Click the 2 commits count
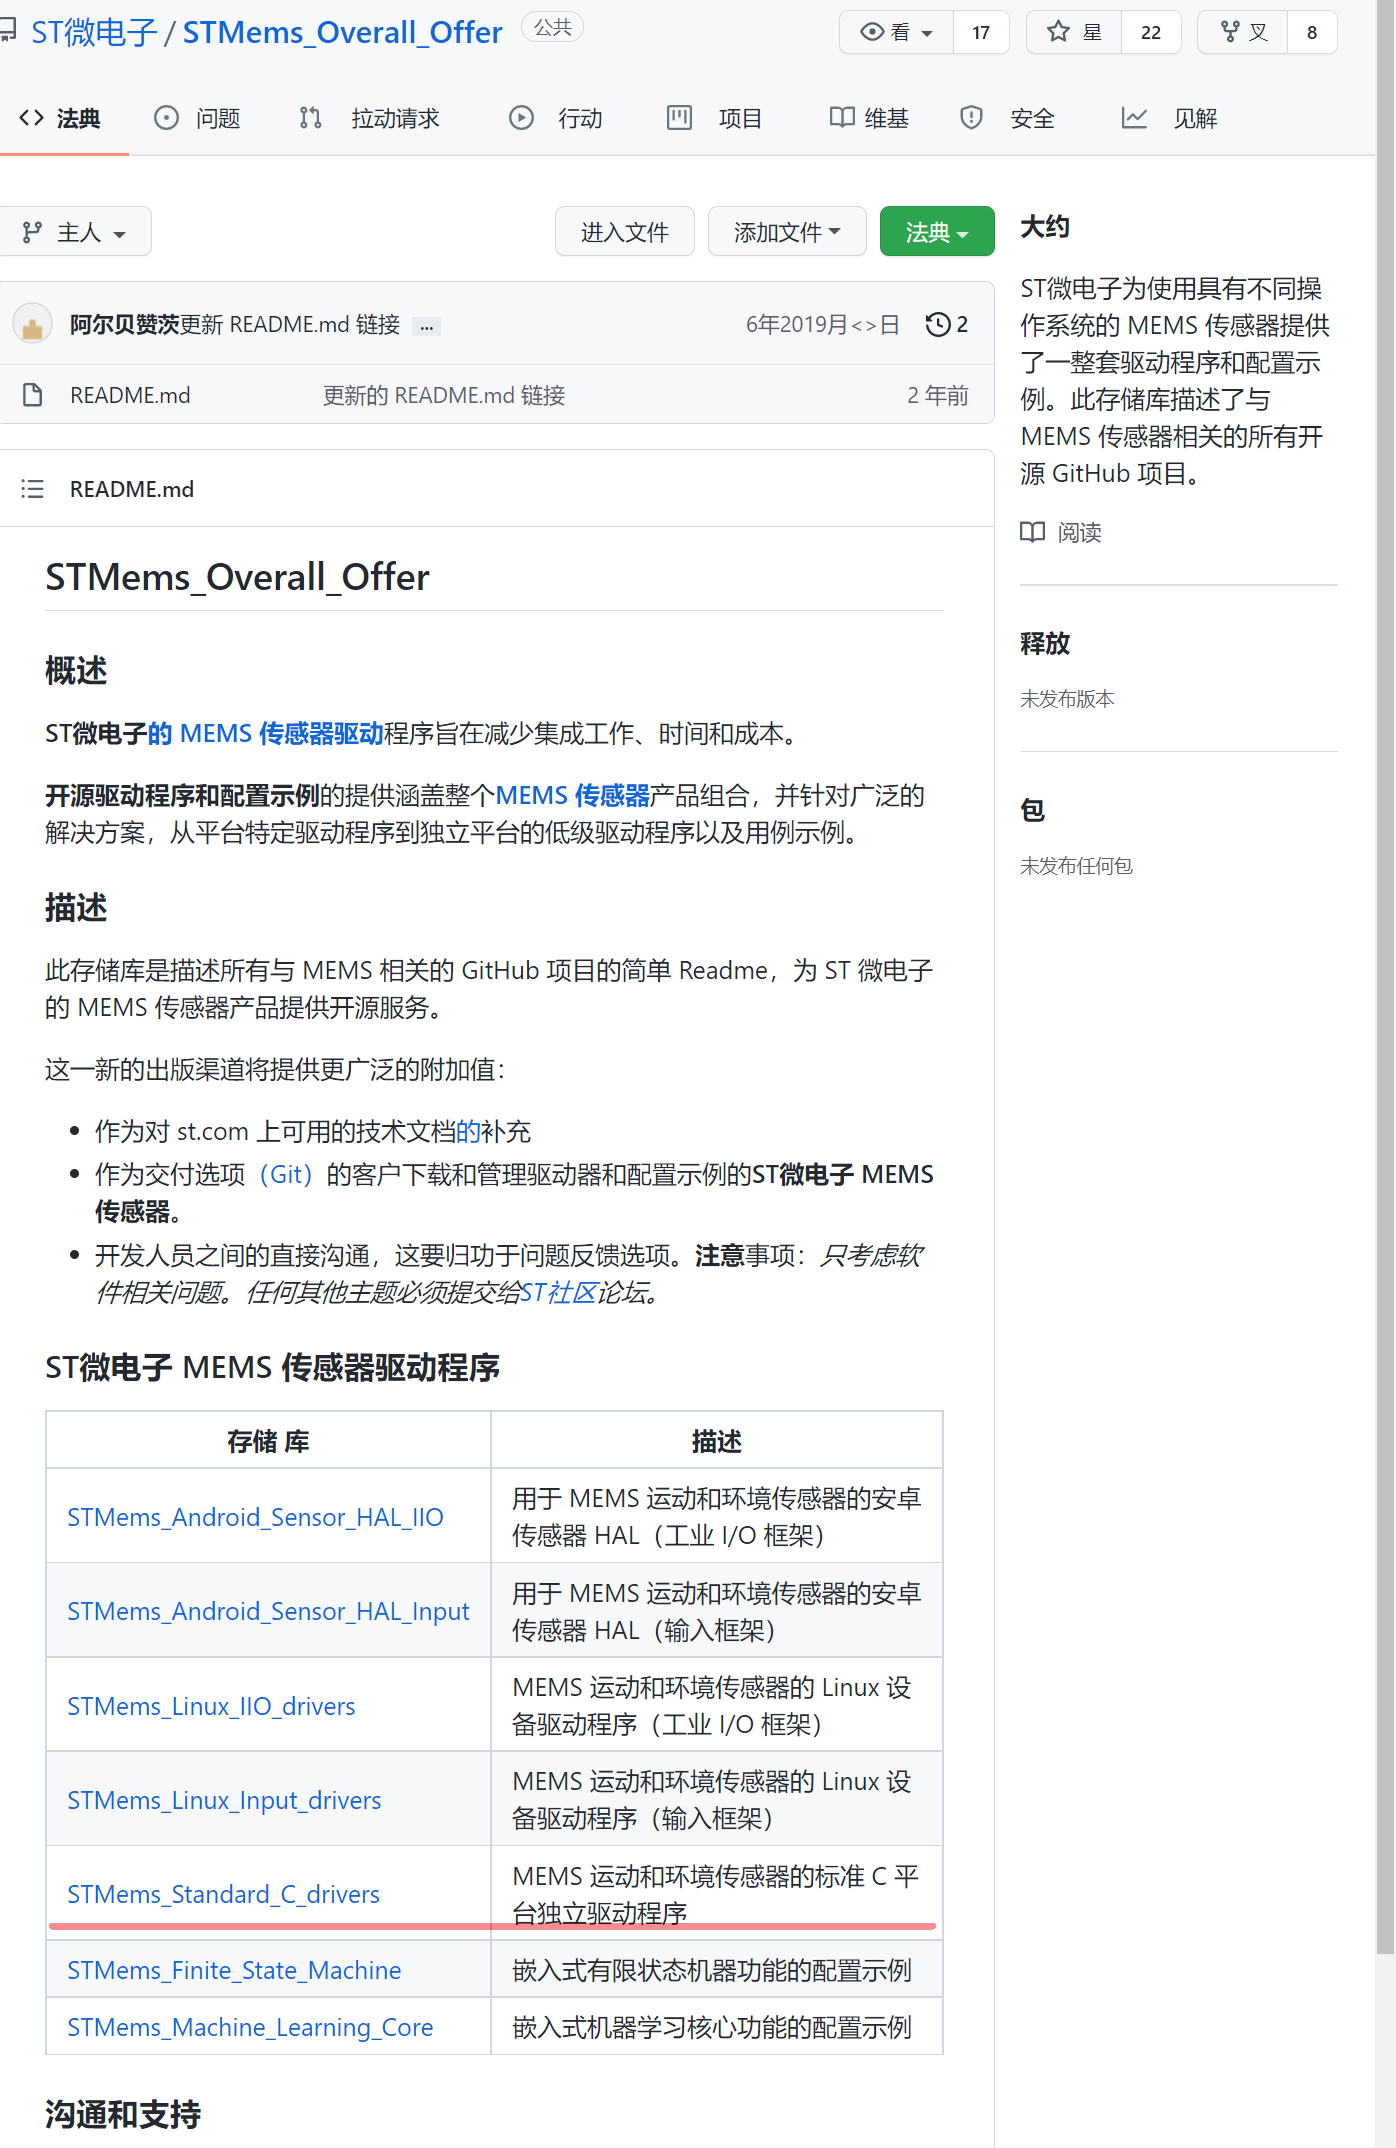The width and height of the screenshot is (1396, 2148). pyautogui.click(x=962, y=324)
